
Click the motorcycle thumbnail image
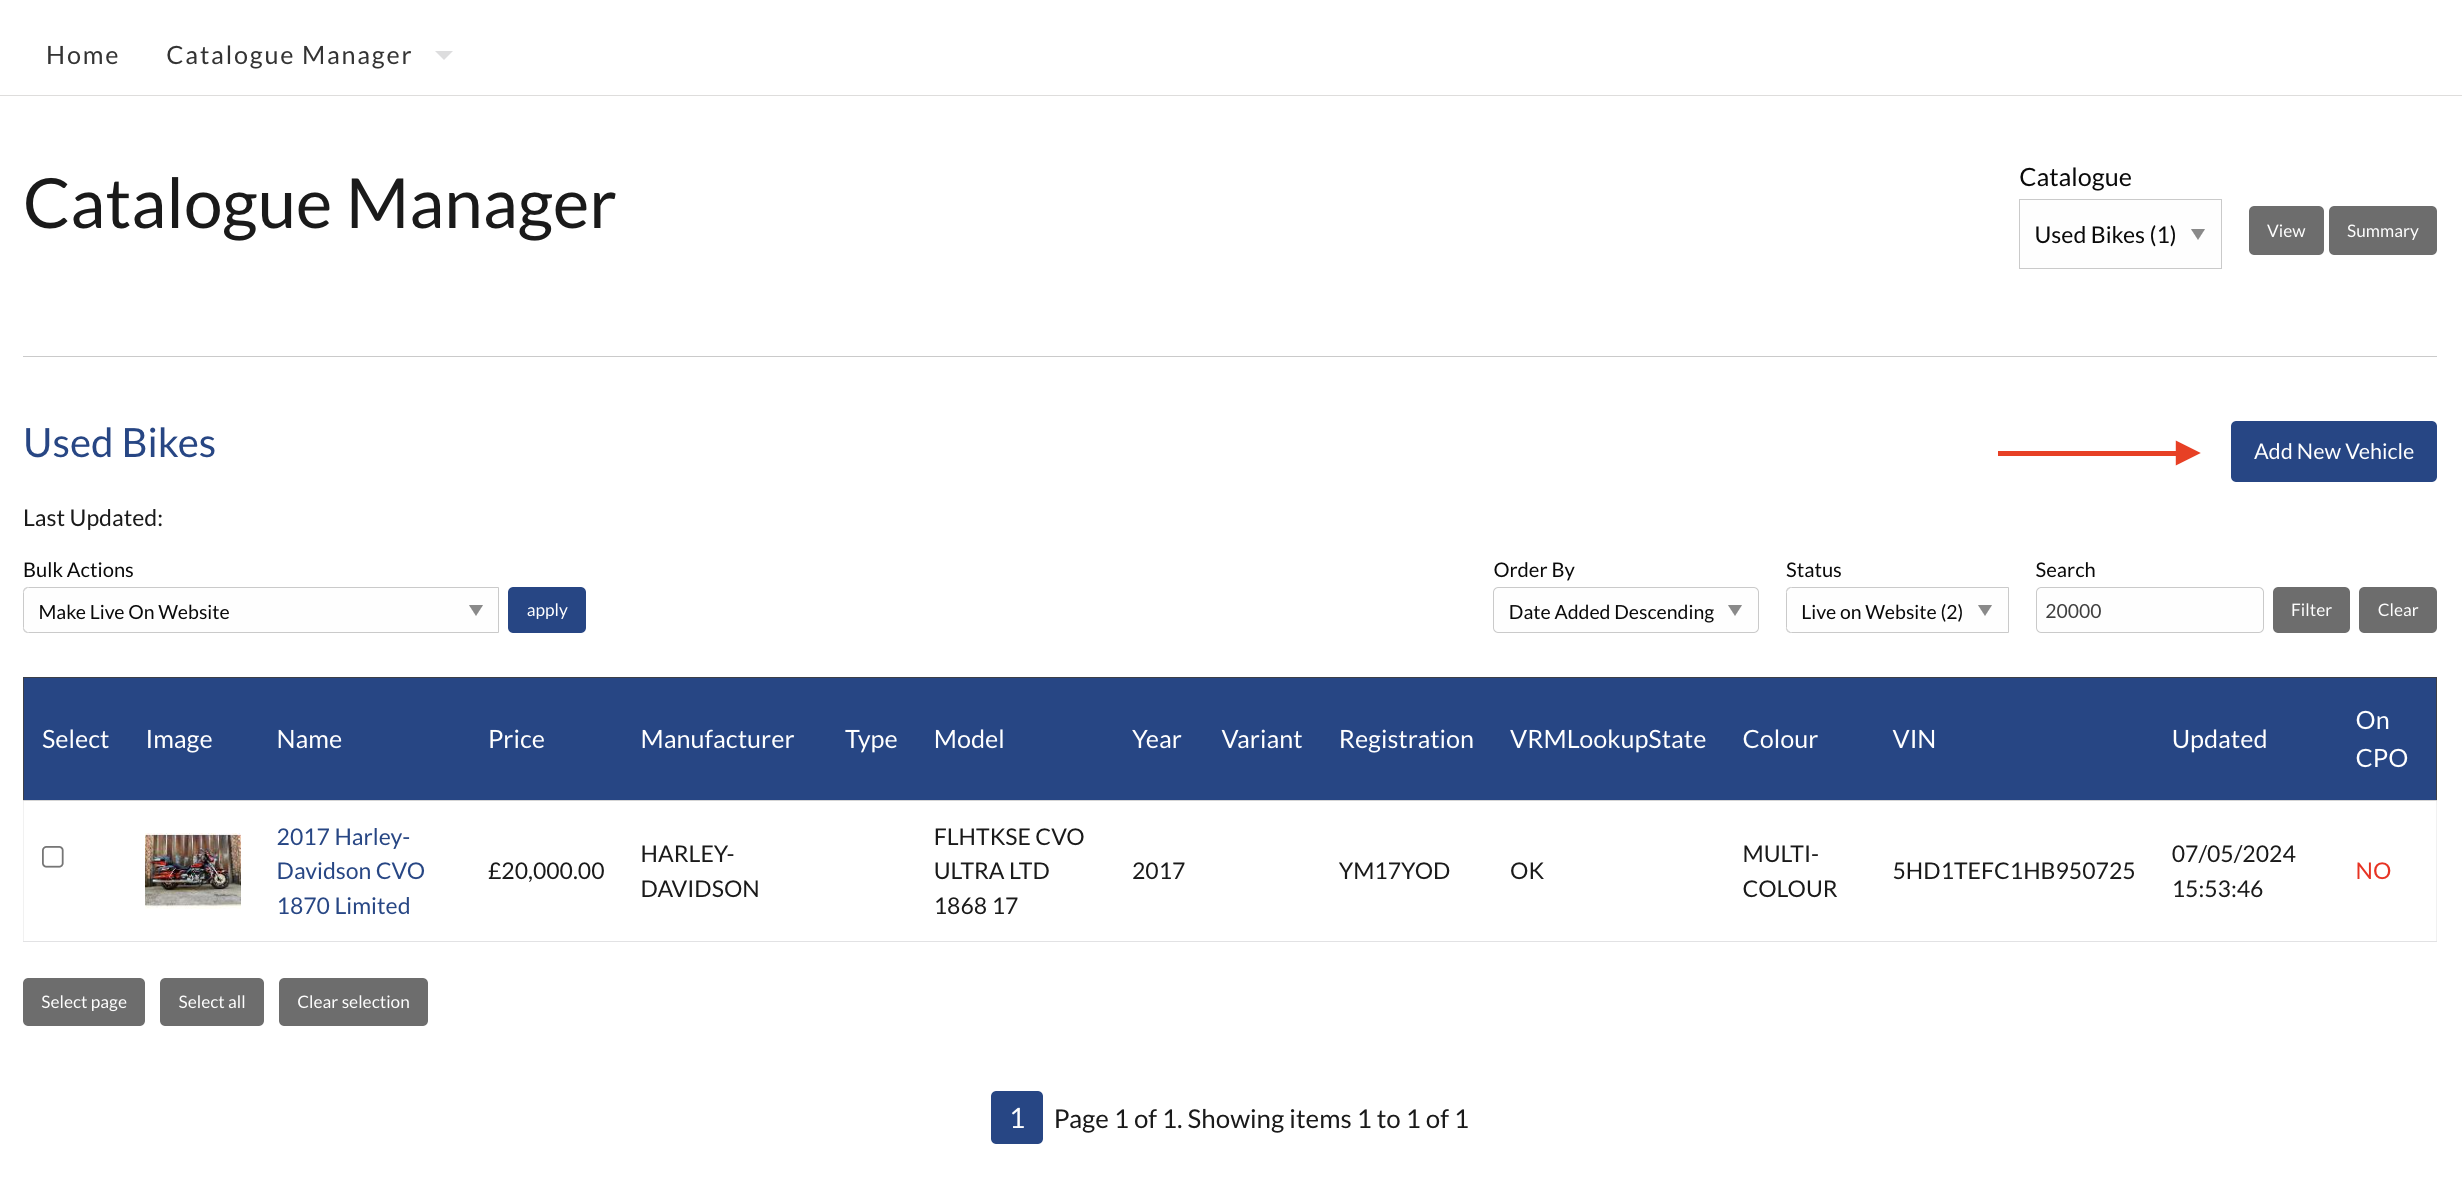(192, 870)
